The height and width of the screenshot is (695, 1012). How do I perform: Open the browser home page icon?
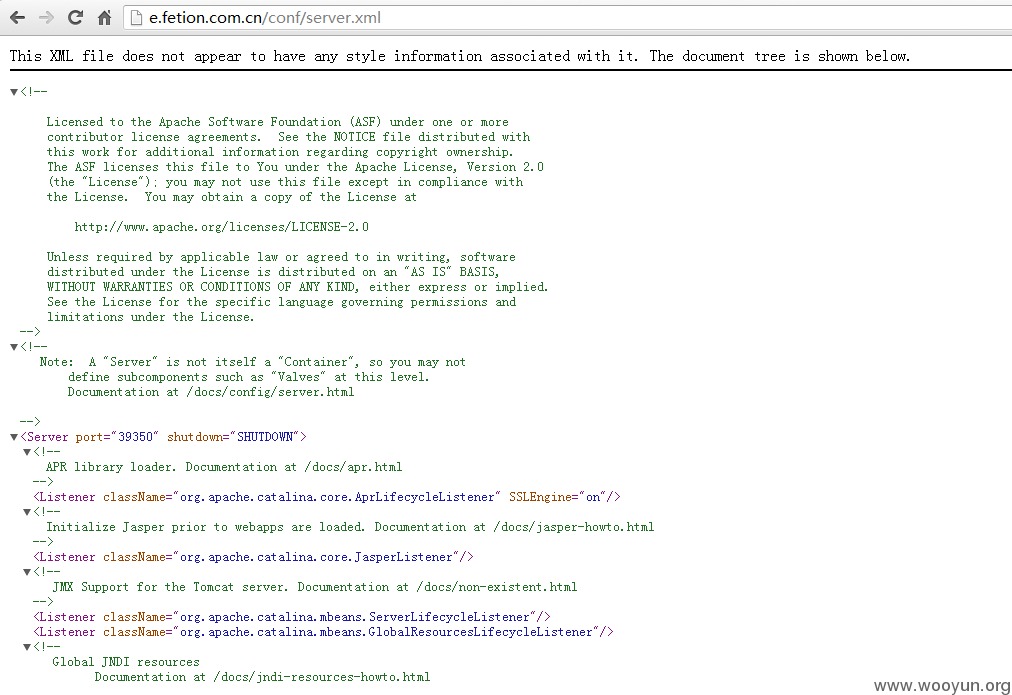click(104, 17)
